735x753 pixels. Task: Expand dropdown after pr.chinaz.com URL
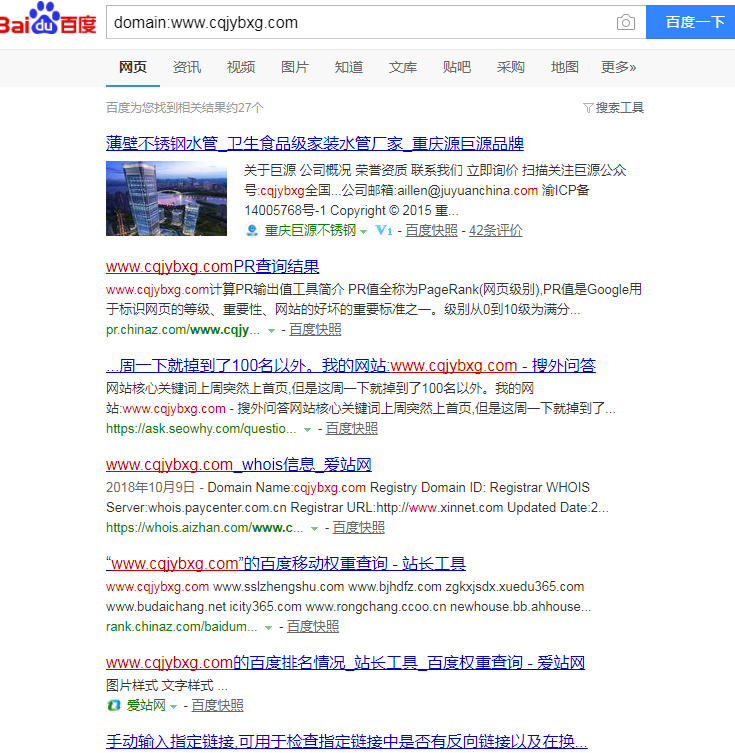point(271,330)
